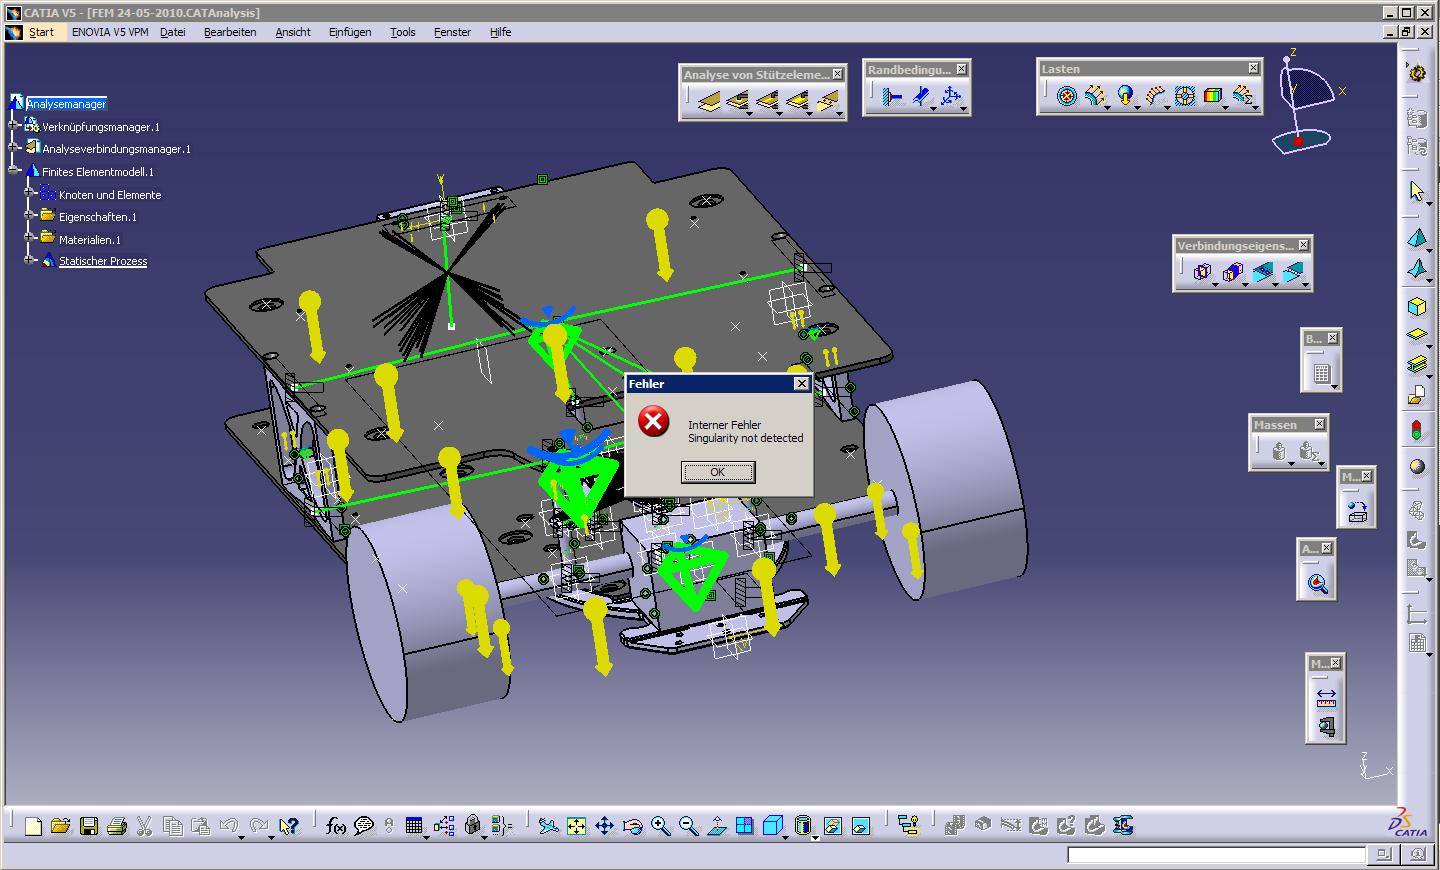Click the Normal View icon
Image resolution: width=1440 pixels, height=870 pixels.
tap(716, 826)
